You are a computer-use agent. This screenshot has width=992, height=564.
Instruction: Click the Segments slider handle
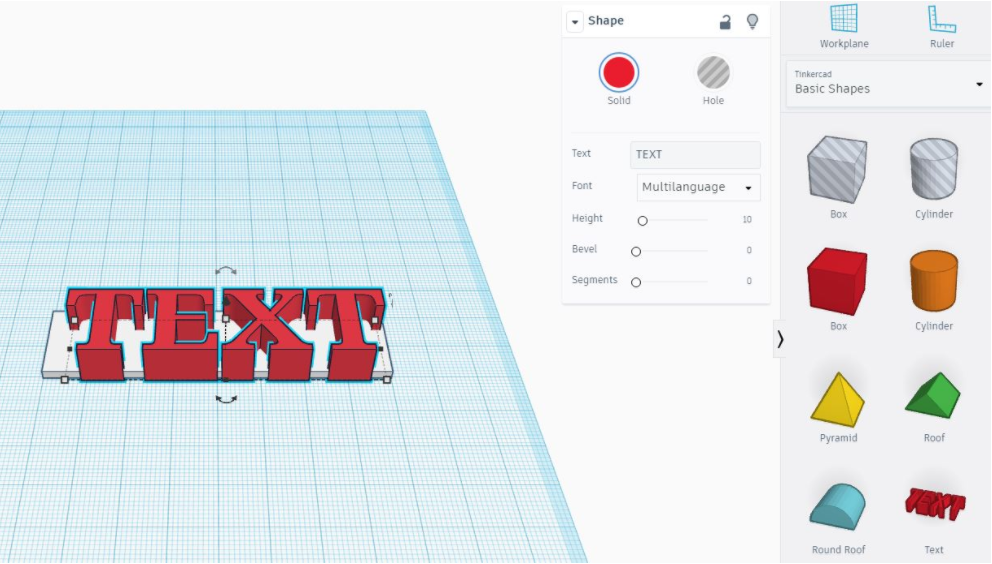pyautogui.click(x=636, y=282)
